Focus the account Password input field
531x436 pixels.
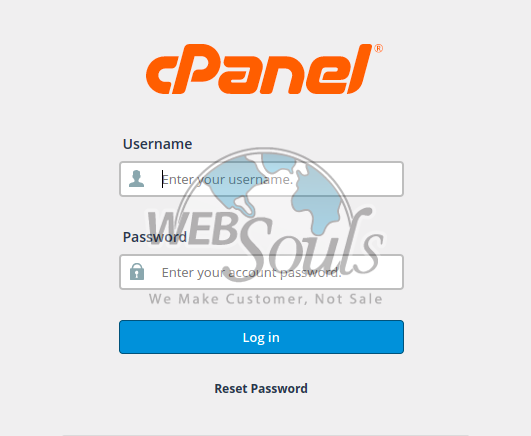[x=261, y=272]
